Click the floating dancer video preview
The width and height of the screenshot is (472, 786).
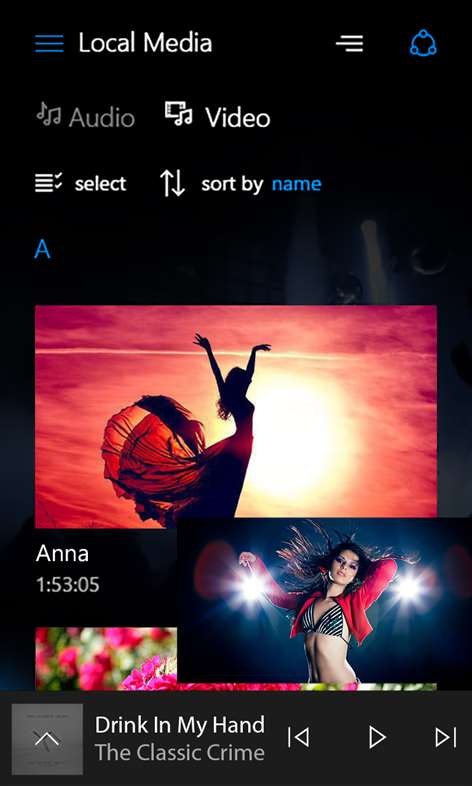324,600
